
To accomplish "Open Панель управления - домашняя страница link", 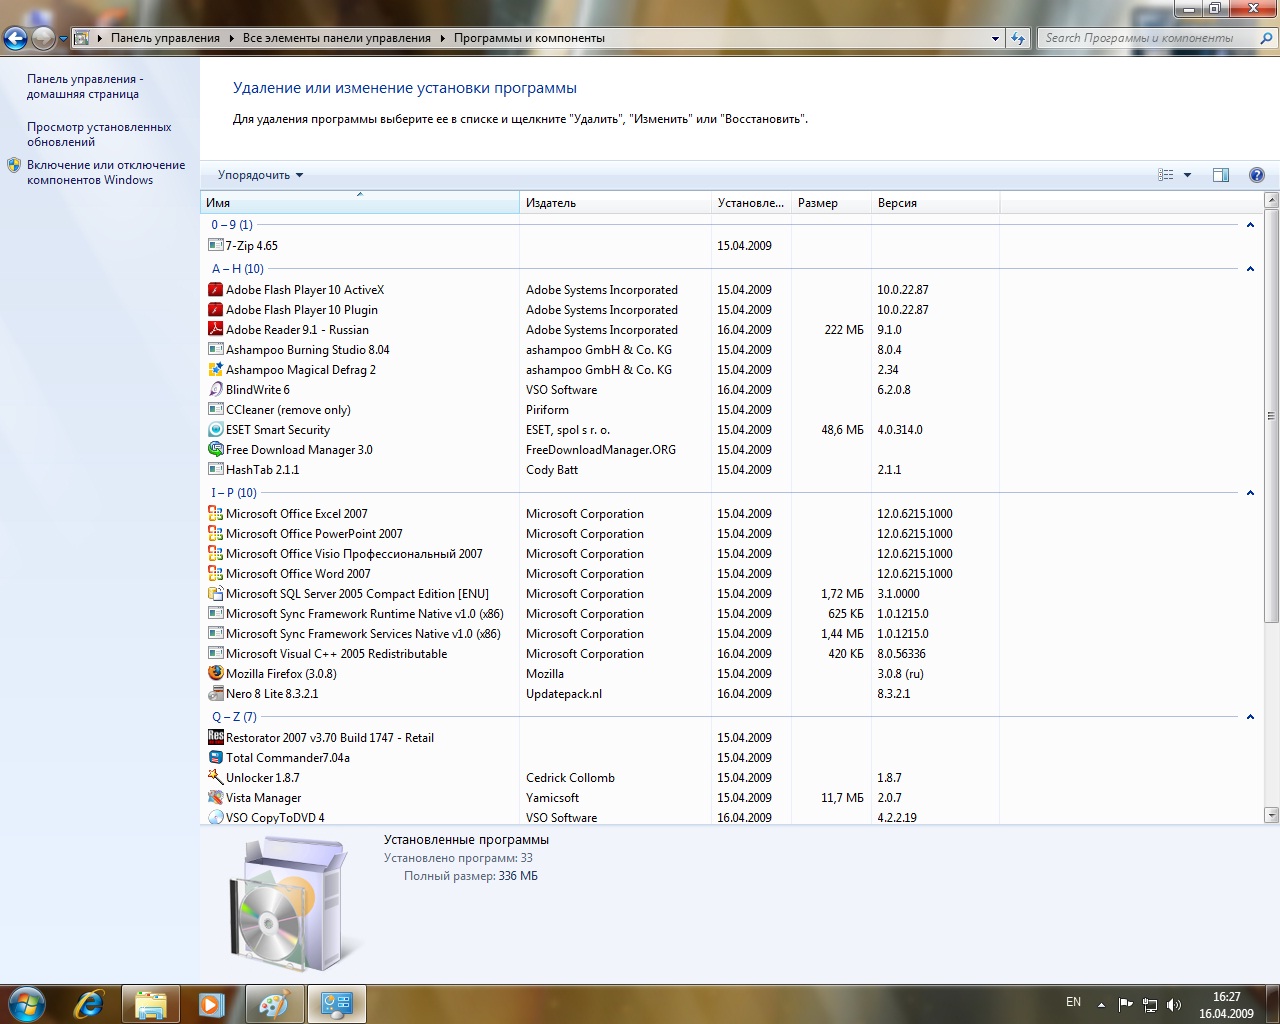I will (x=84, y=86).
